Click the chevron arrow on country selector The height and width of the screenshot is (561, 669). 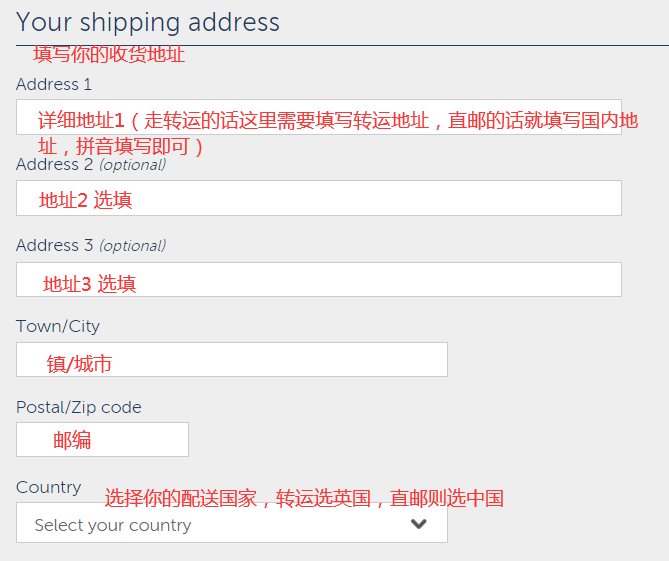point(419,524)
